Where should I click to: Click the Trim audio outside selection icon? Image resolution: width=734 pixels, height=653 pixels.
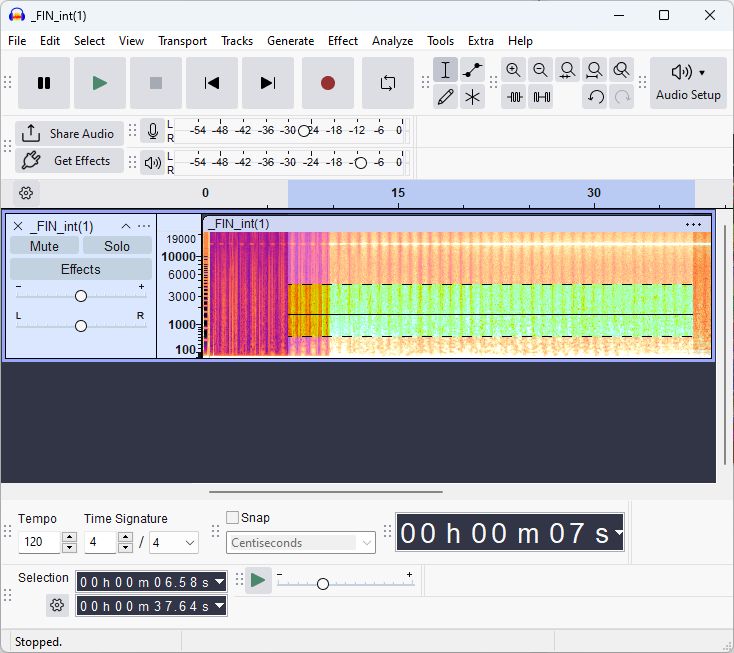click(514, 97)
